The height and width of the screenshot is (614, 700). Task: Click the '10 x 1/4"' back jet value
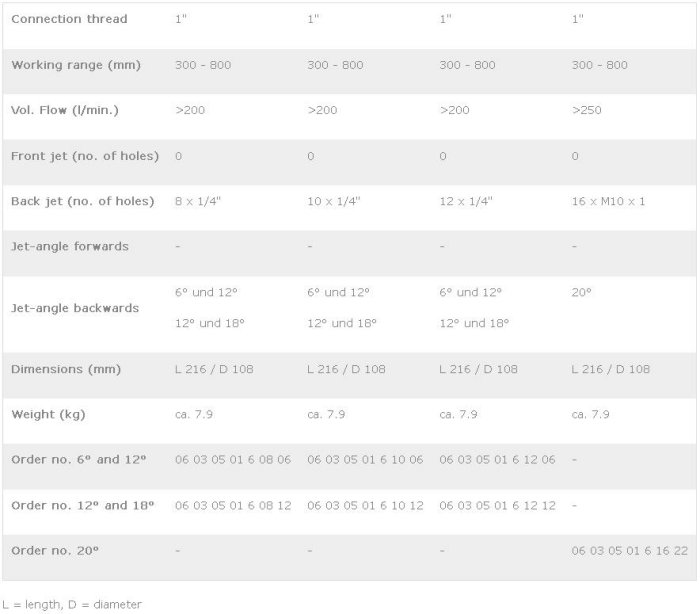pyautogui.click(x=334, y=201)
